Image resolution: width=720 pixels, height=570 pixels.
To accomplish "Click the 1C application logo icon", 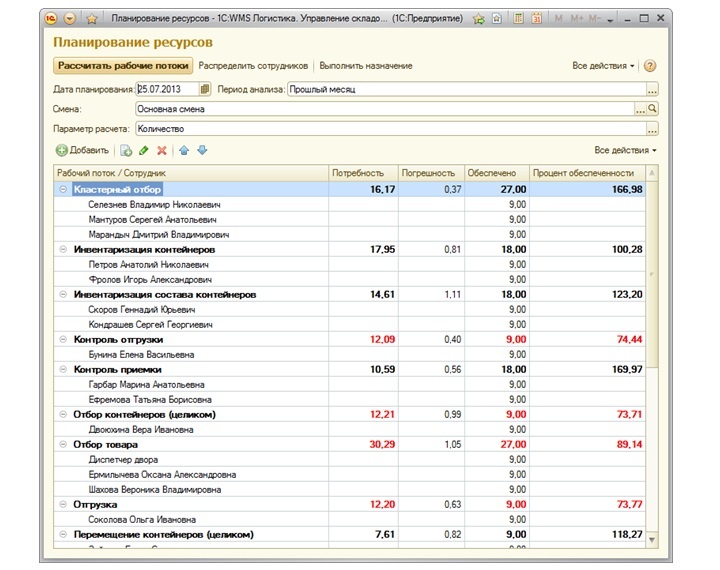I will (51, 18).
